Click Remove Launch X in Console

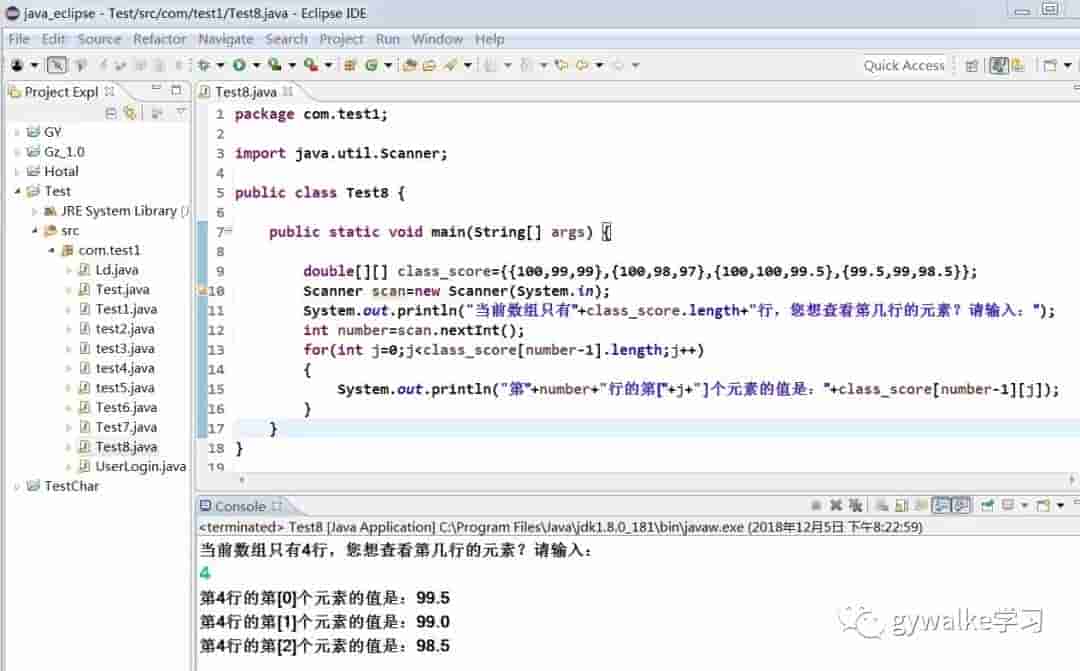(836, 506)
